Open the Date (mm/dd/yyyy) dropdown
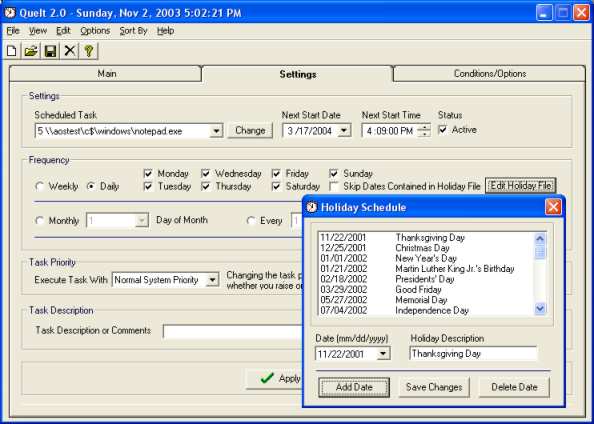The width and height of the screenshot is (594, 424). click(x=383, y=354)
